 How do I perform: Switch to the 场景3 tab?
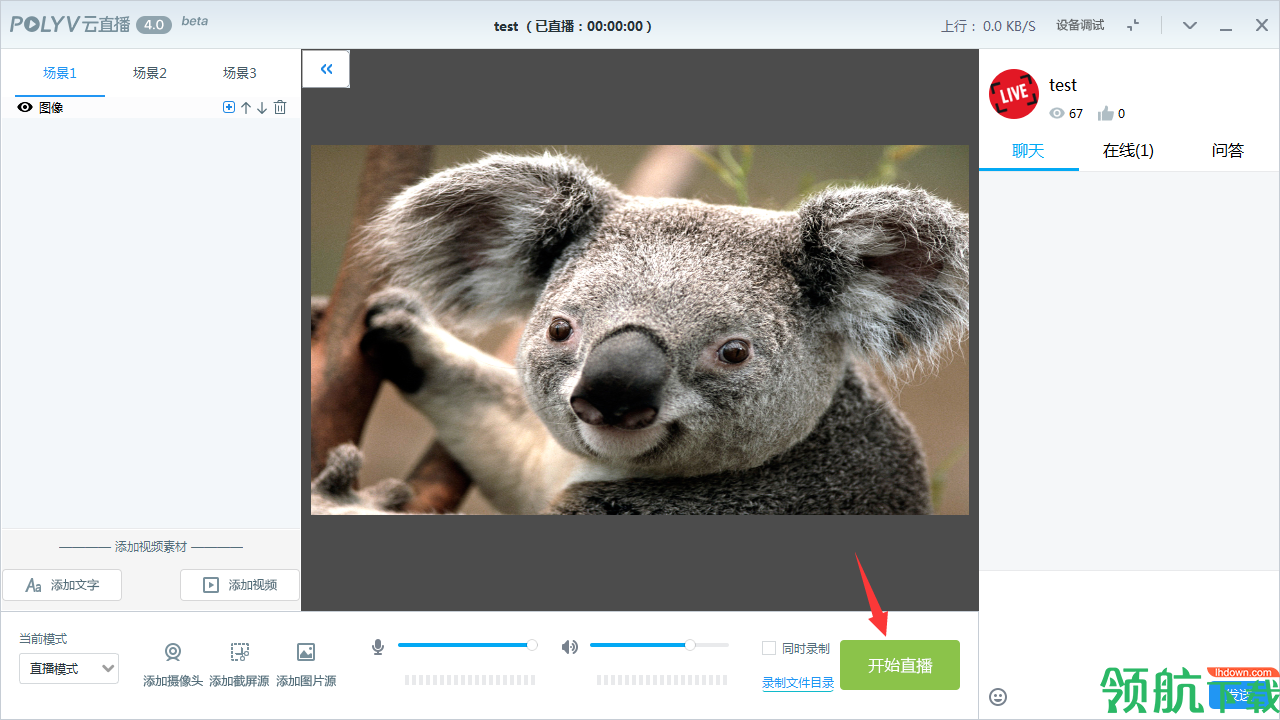coord(240,73)
